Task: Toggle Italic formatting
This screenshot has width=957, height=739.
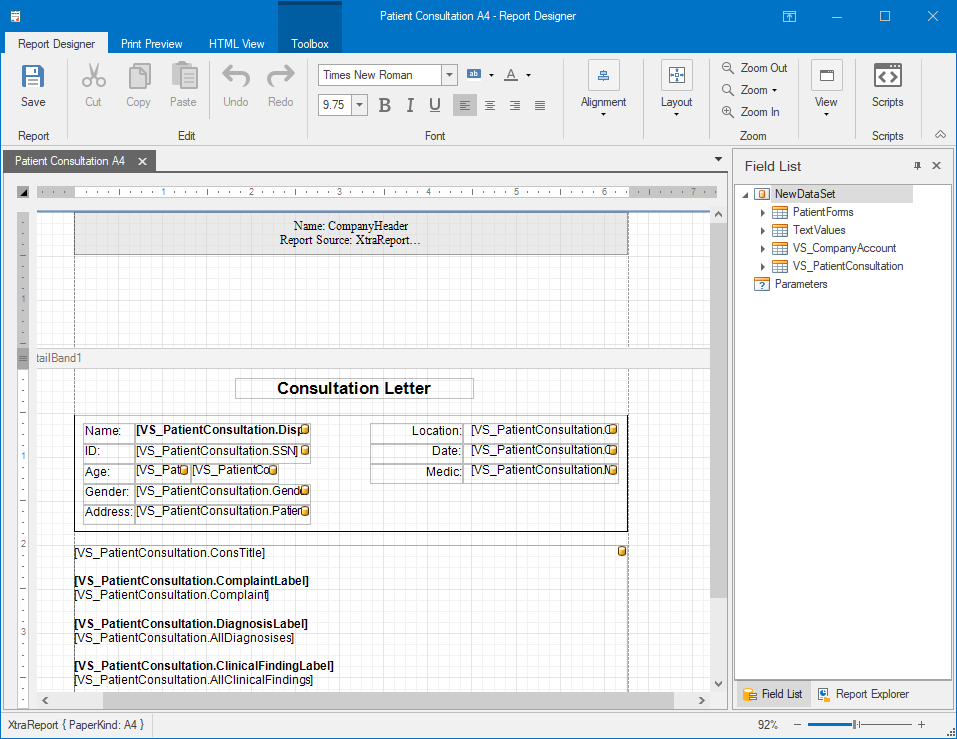Action: click(x=410, y=105)
